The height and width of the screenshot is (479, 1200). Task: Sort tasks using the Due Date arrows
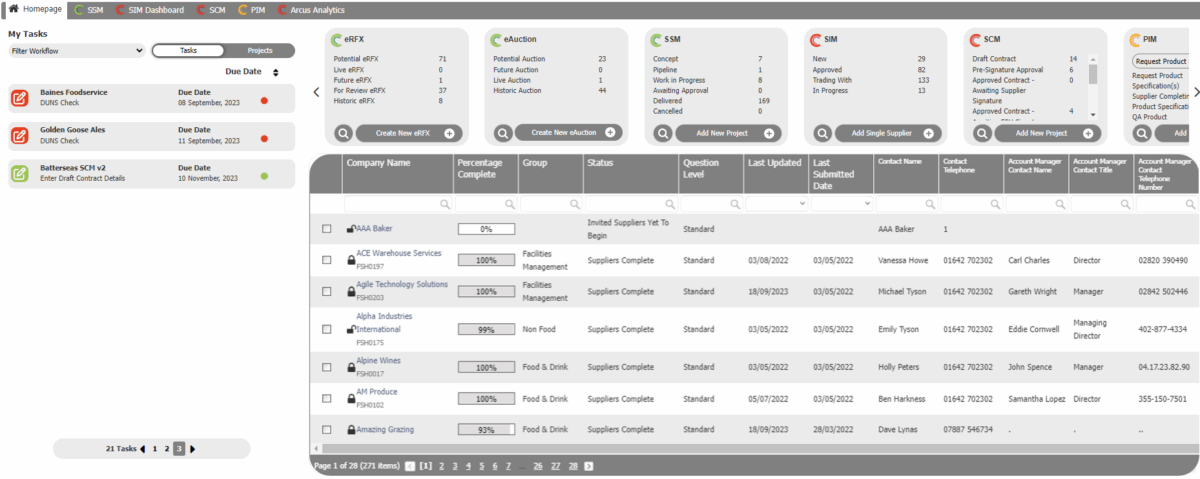point(275,72)
